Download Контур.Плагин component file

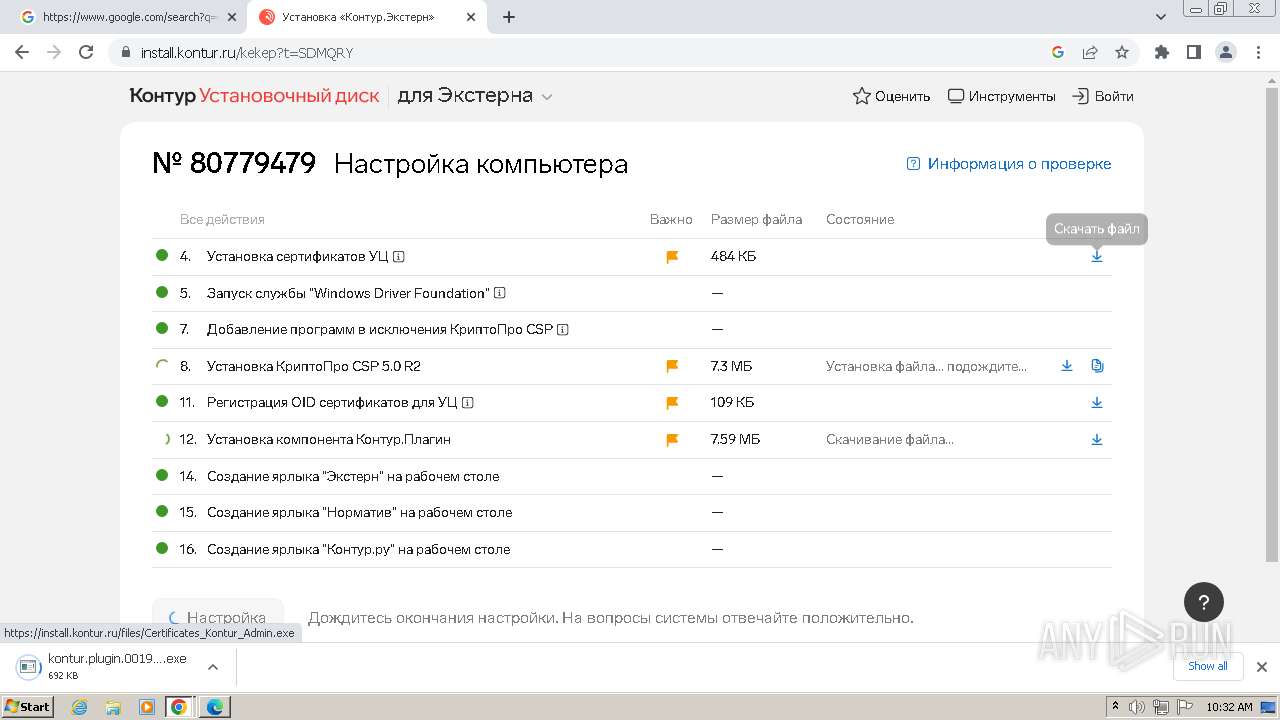click(1097, 439)
